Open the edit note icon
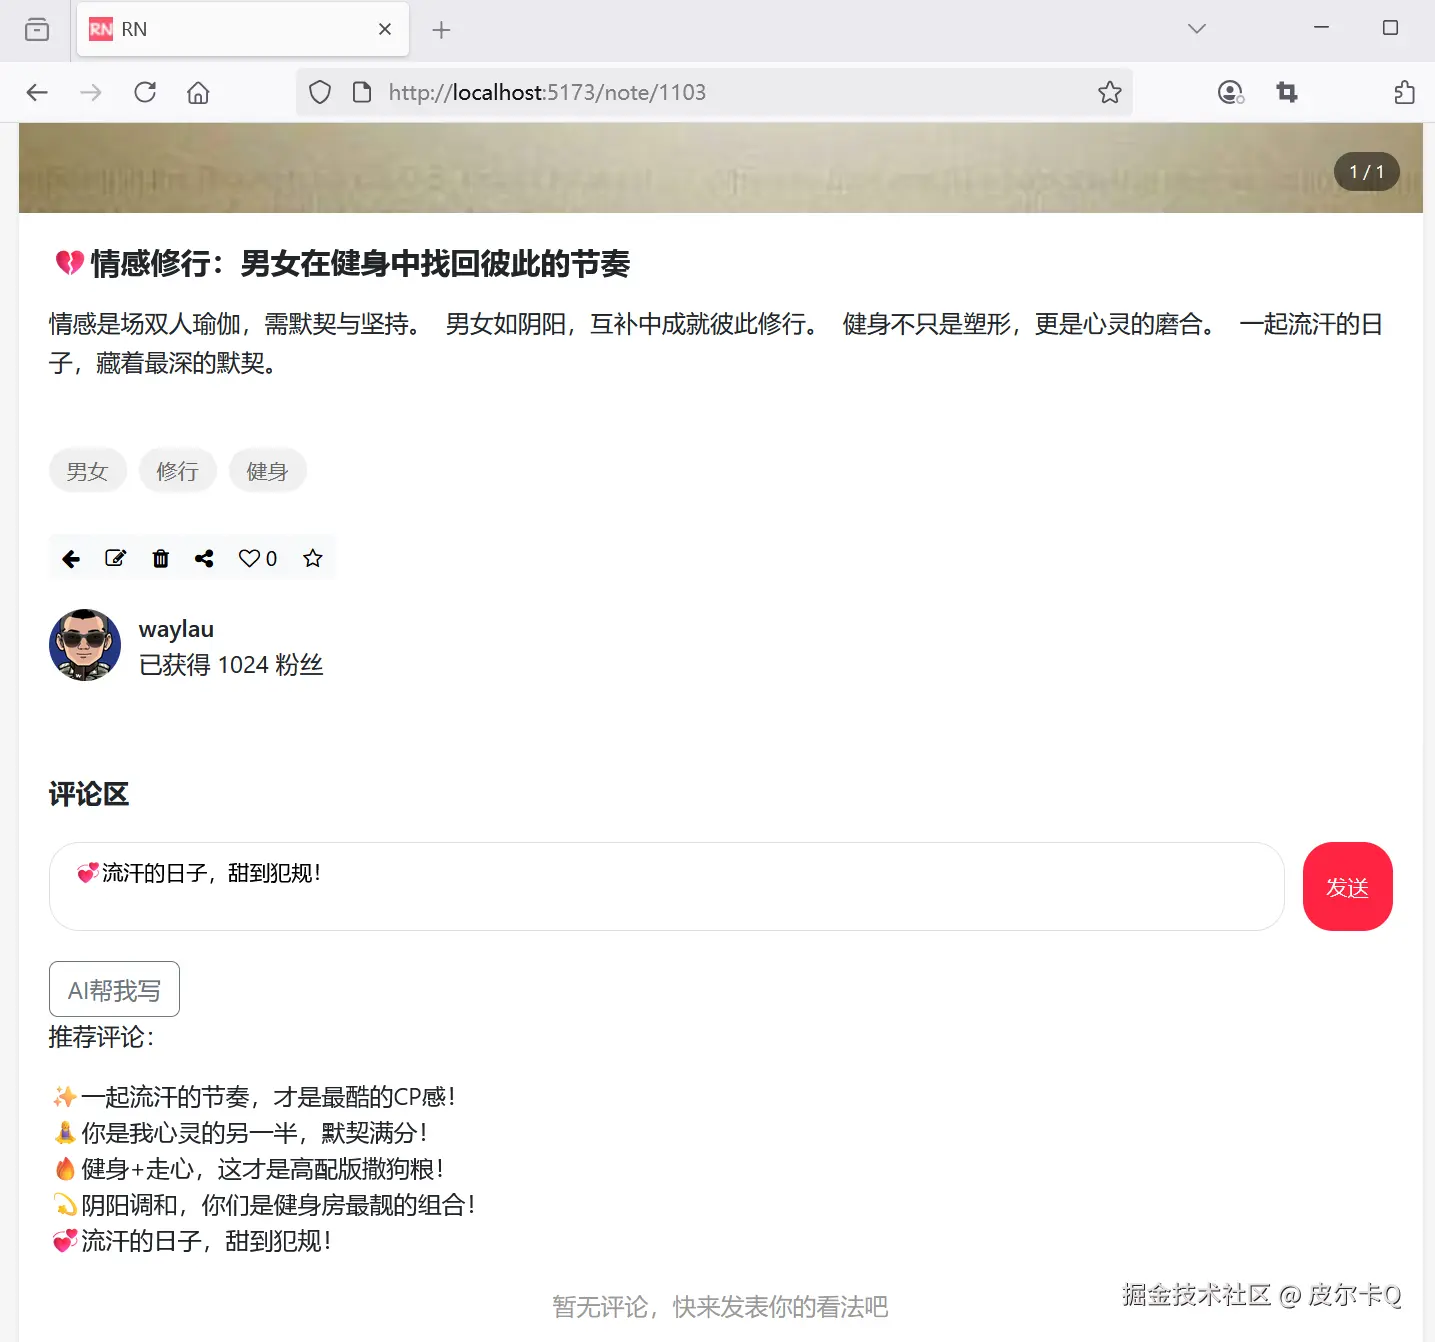 (115, 558)
